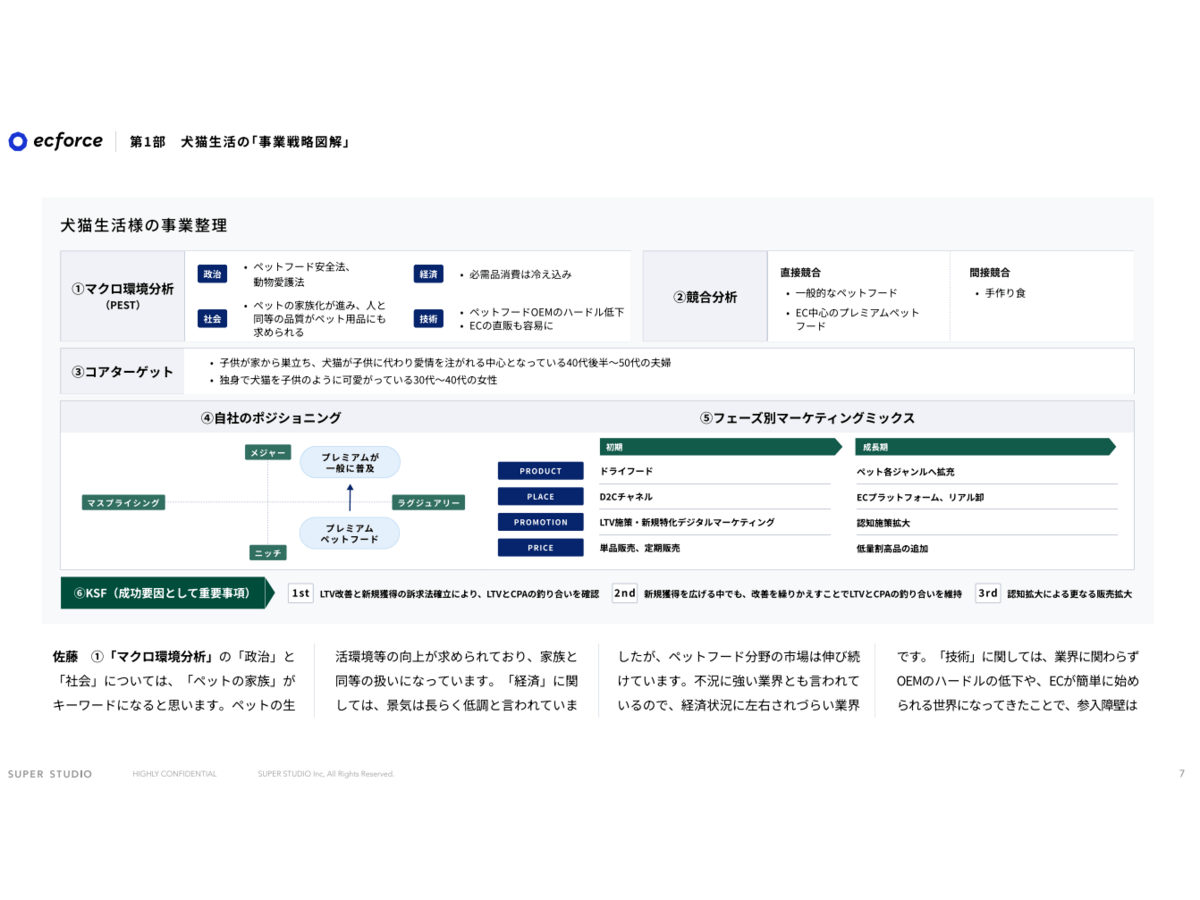Click the 社会 badge label
The width and height of the screenshot is (1200, 900).
[212, 318]
